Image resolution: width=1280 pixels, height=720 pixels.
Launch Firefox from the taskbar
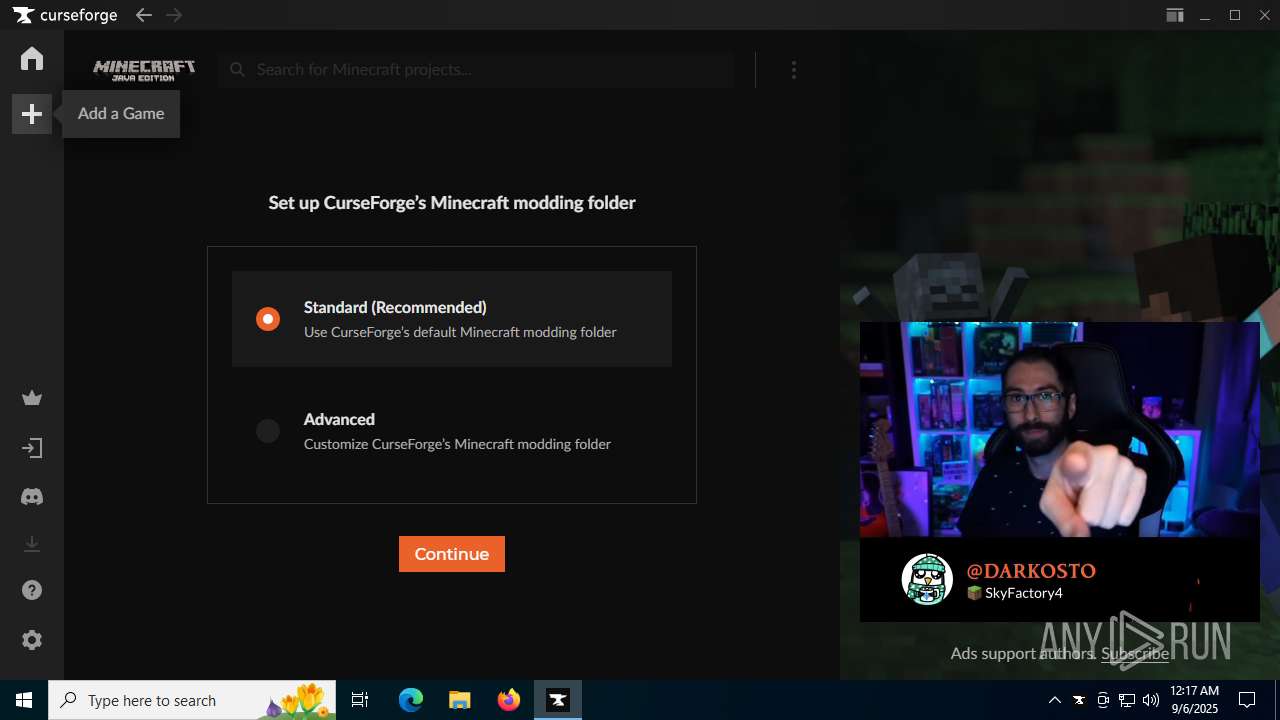tap(509, 700)
